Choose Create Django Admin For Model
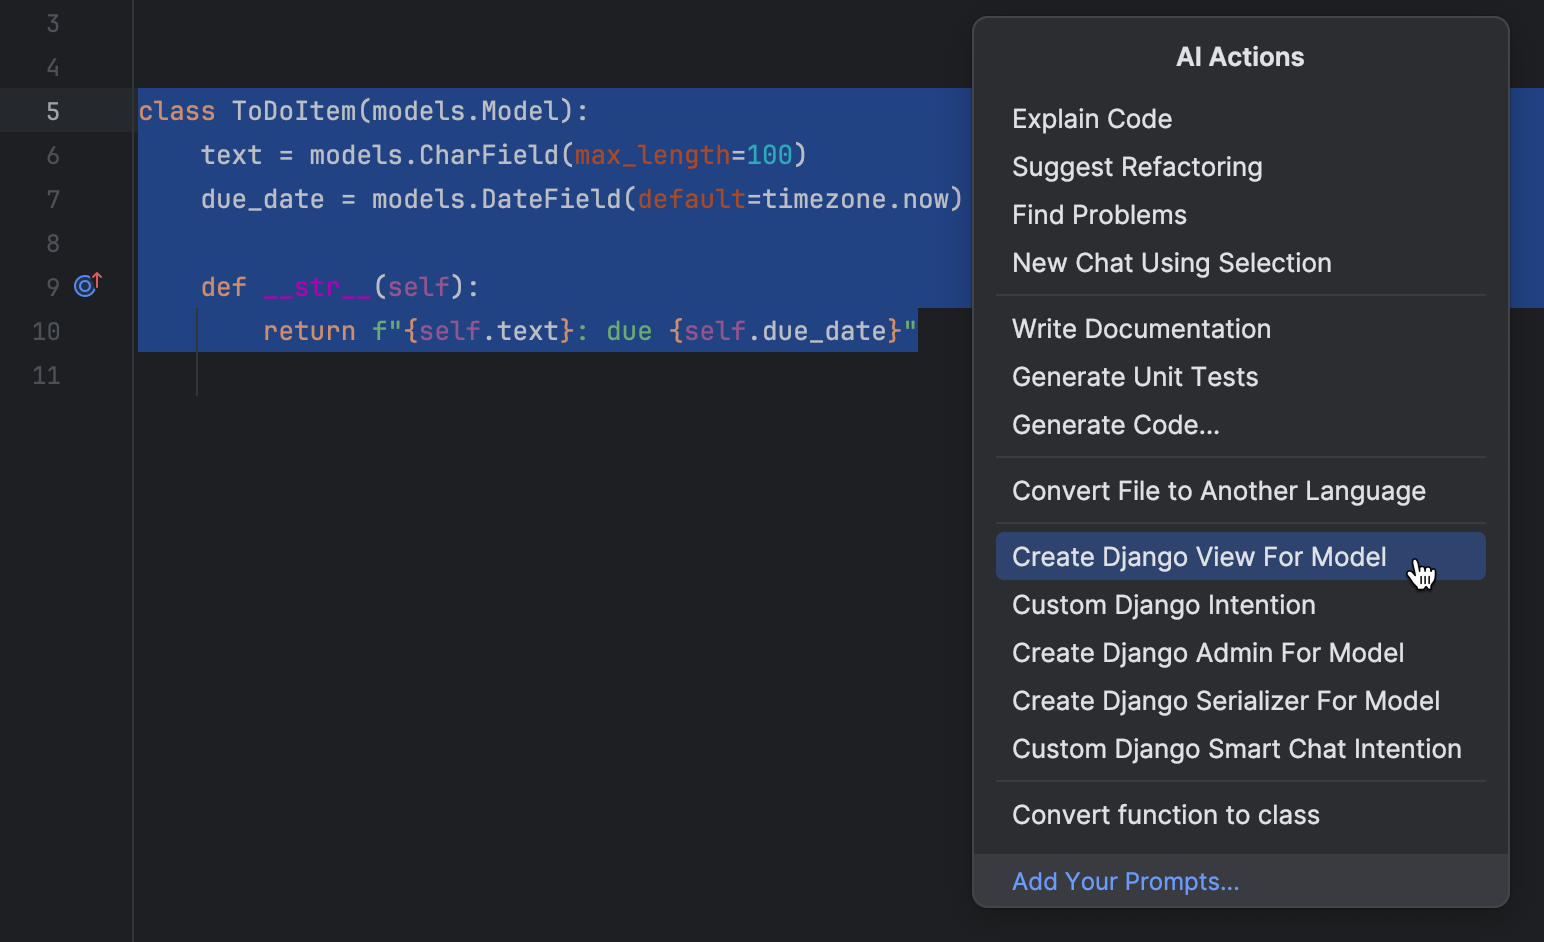 [x=1207, y=653]
